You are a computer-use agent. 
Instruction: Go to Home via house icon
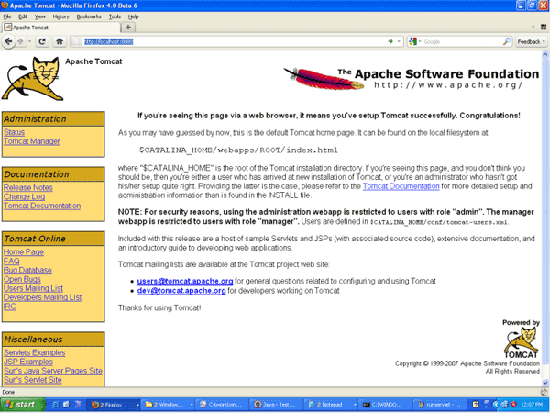(x=59, y=42)
